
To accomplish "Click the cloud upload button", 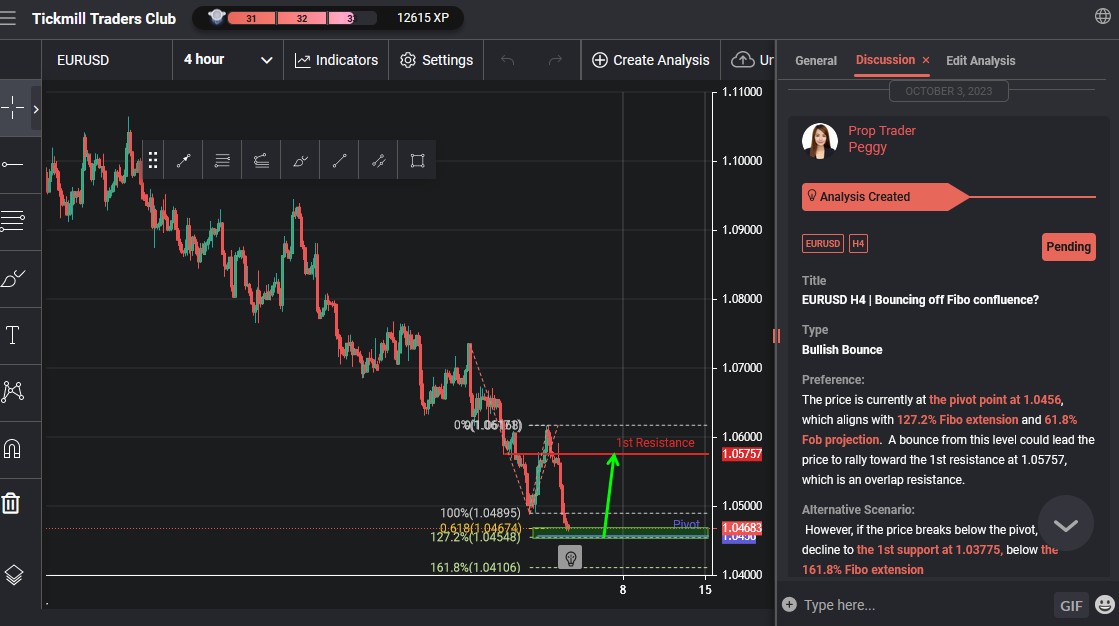I will (752, 60).
